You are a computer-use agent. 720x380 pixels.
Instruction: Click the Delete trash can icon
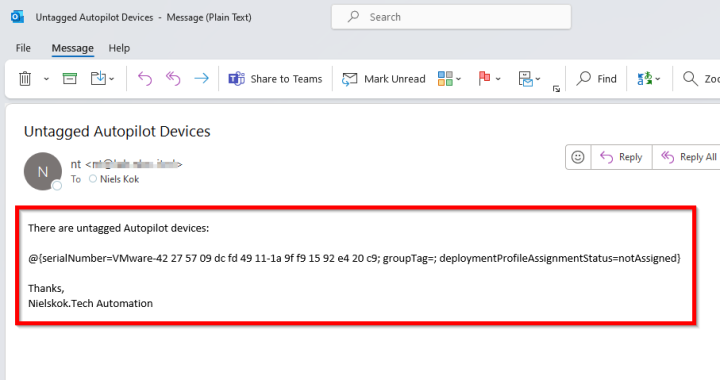pyautogui.click(x=25, y=79)
